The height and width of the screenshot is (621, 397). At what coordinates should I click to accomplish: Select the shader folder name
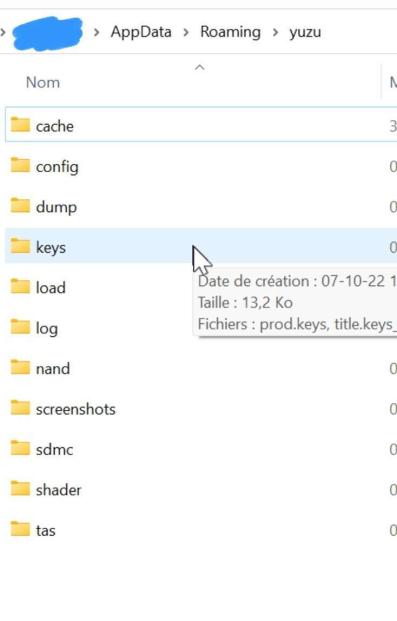tap(59, 490)
